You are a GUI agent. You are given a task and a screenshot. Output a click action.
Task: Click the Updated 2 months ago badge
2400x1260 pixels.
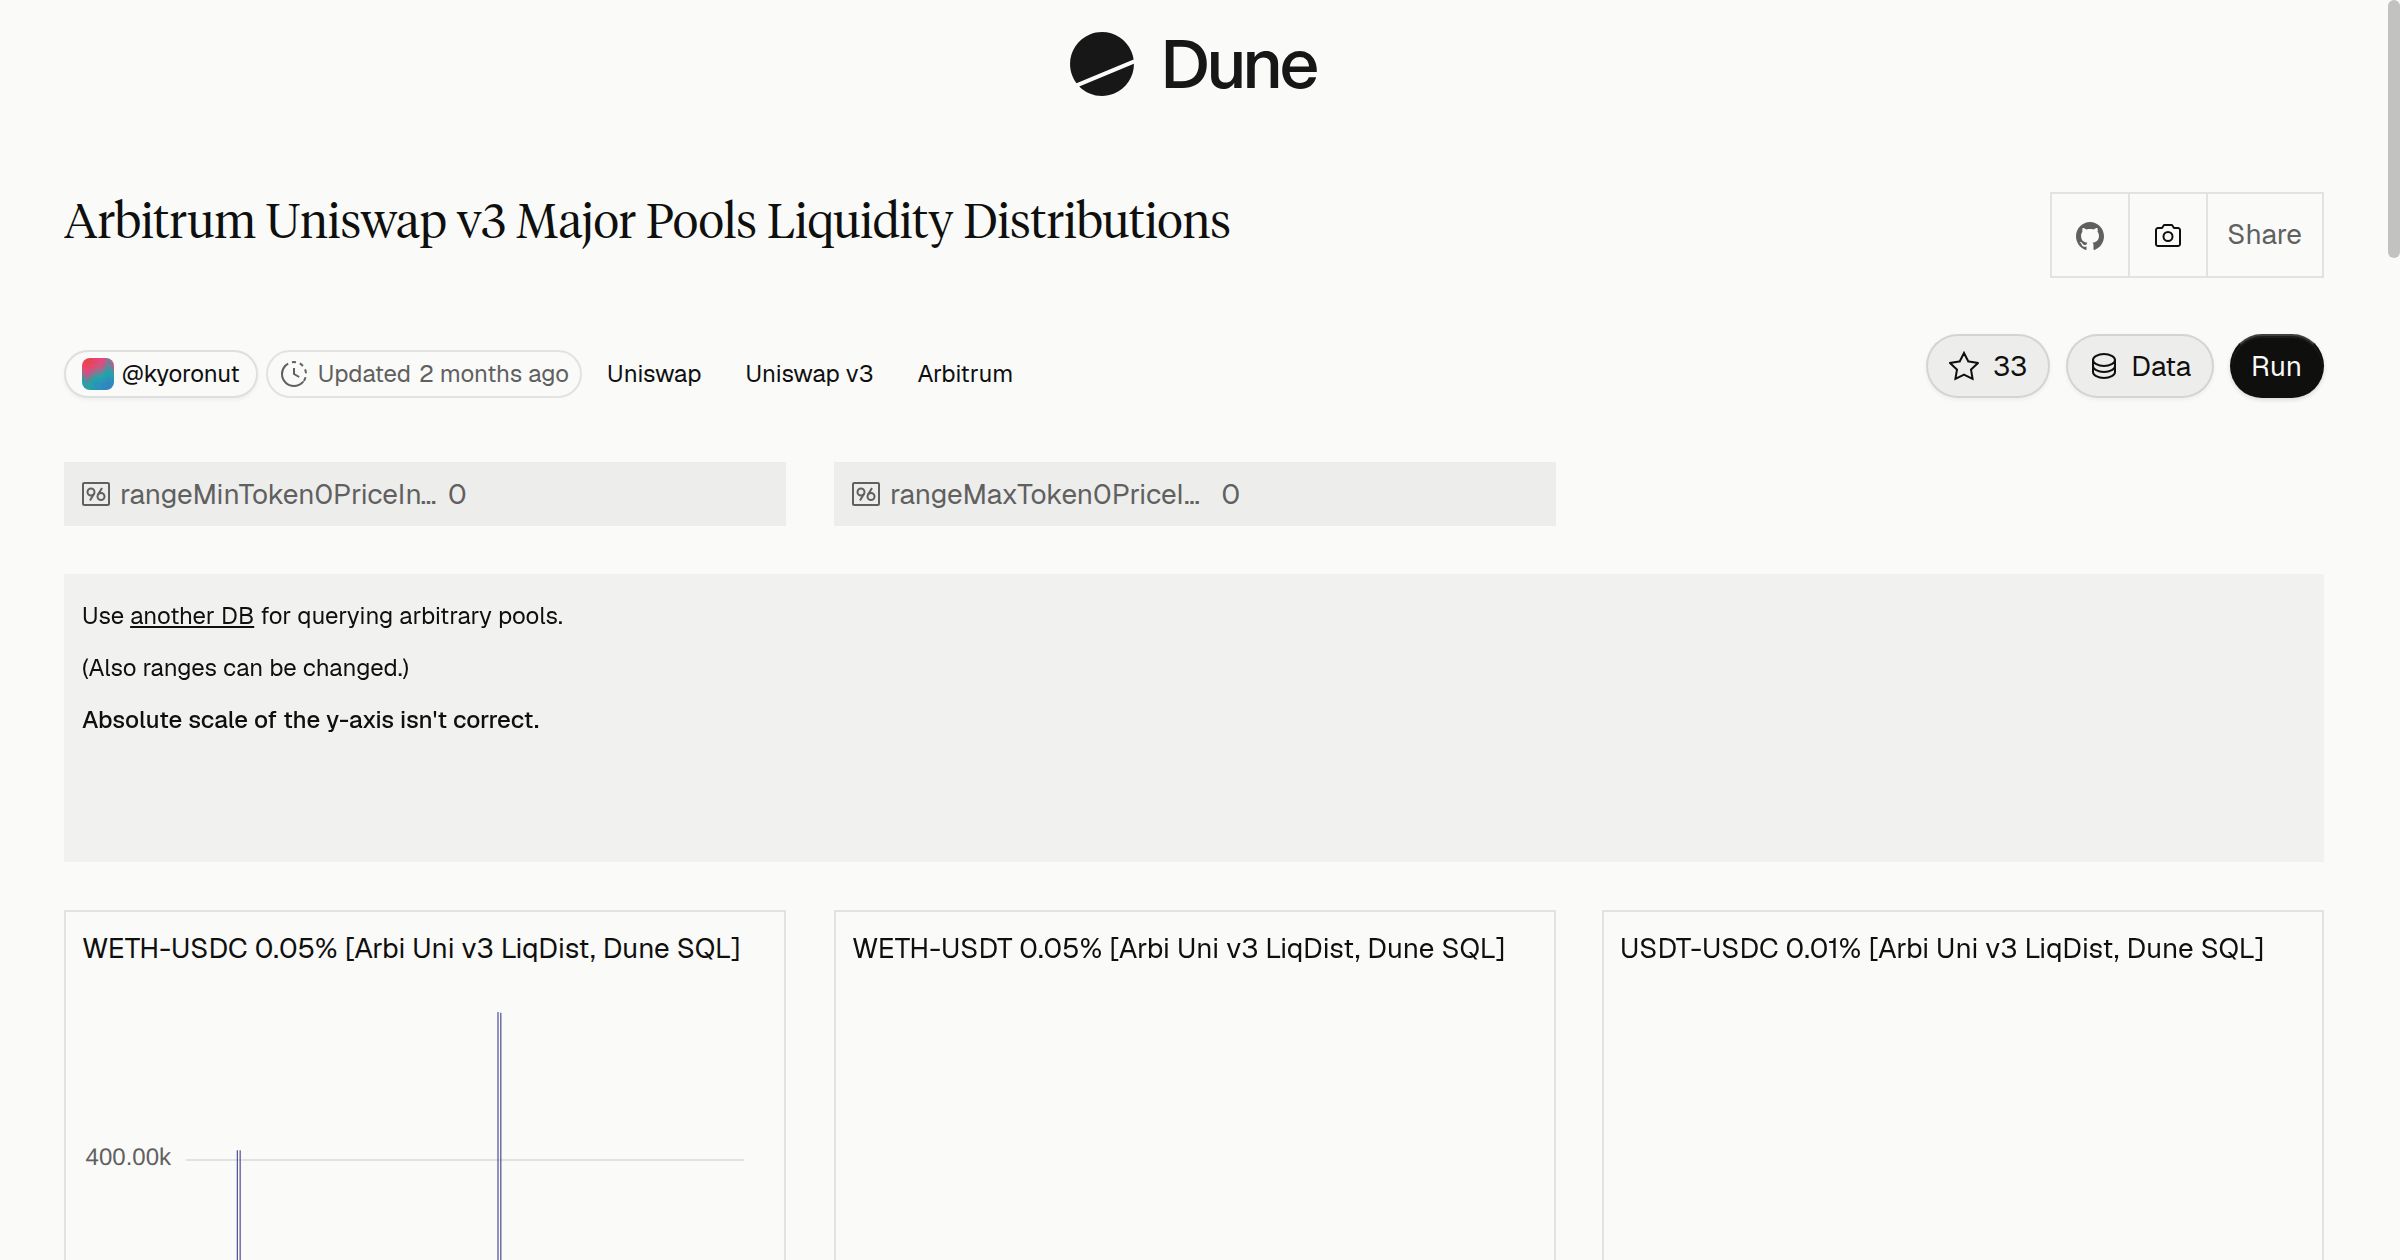tap(424, 374)
